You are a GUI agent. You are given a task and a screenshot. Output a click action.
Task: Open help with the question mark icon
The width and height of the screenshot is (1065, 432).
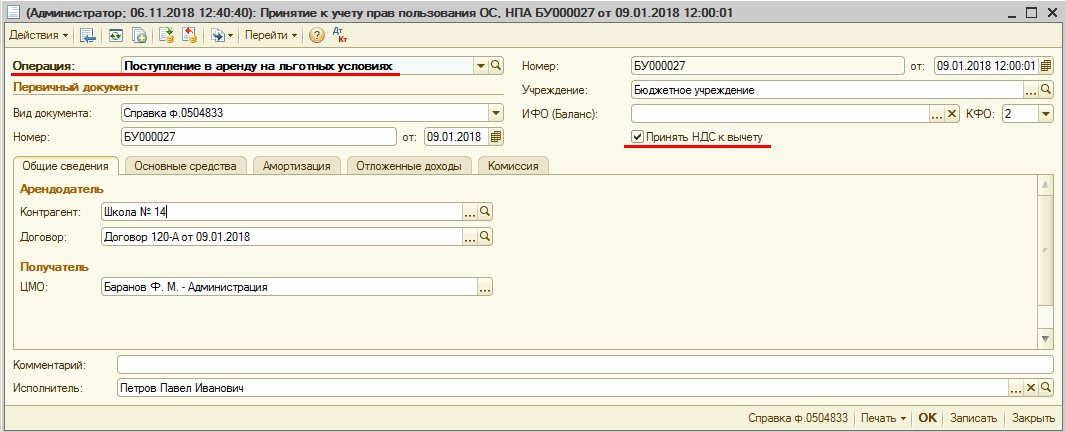(x=317, y=35)
